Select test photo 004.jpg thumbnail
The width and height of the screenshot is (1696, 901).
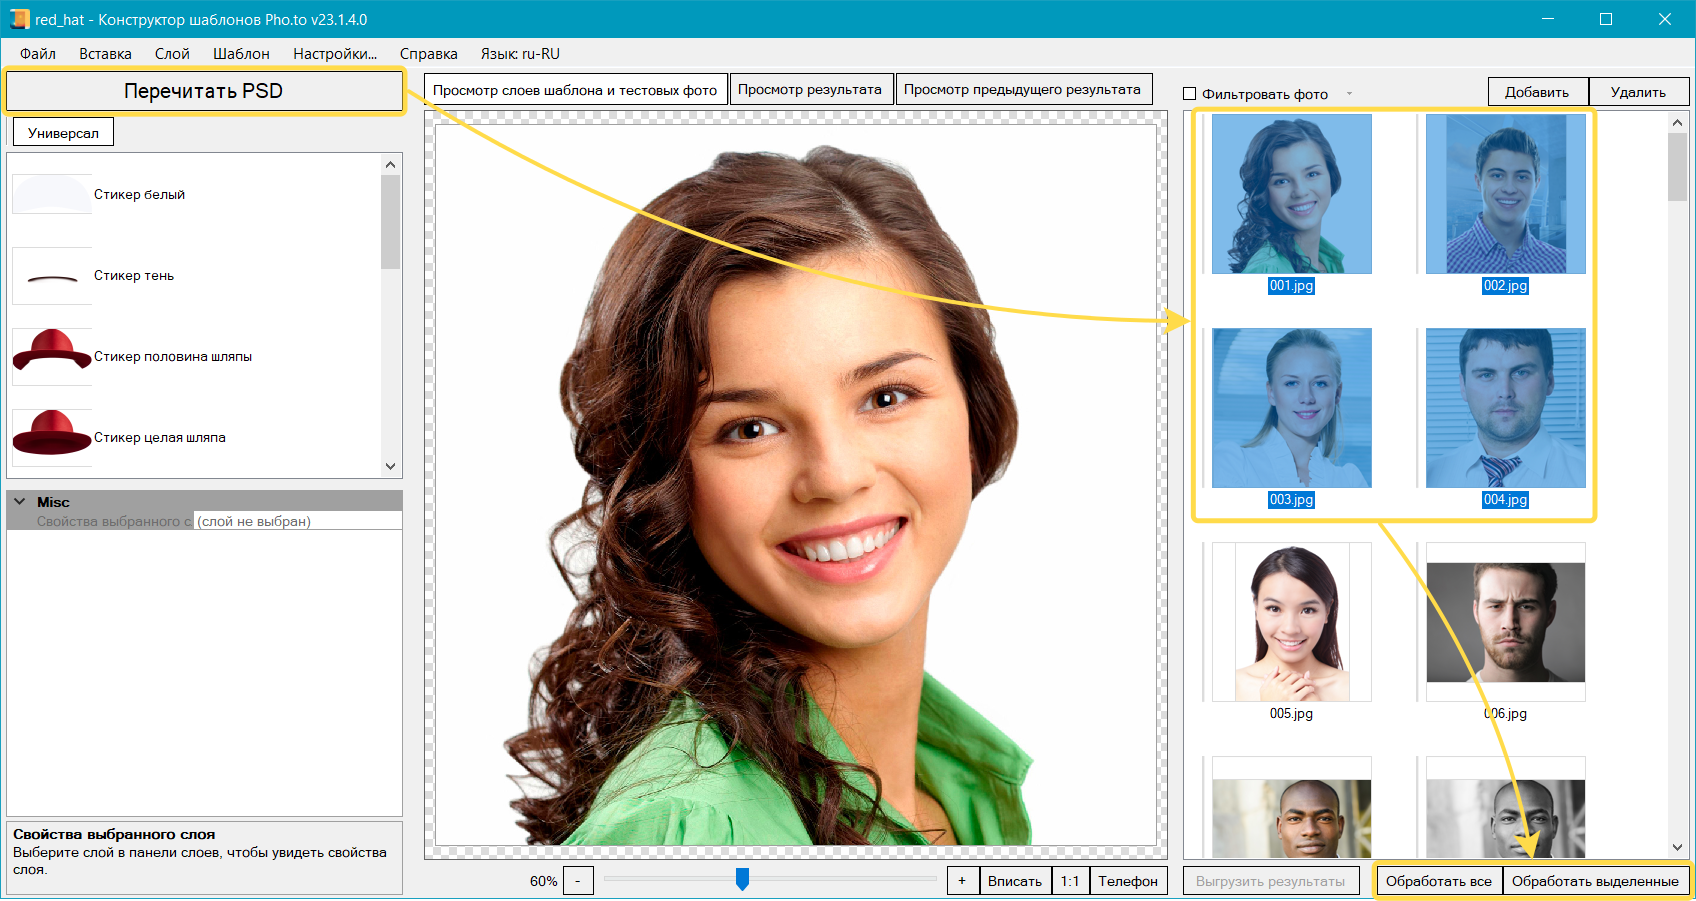(x=1505, y=408)
